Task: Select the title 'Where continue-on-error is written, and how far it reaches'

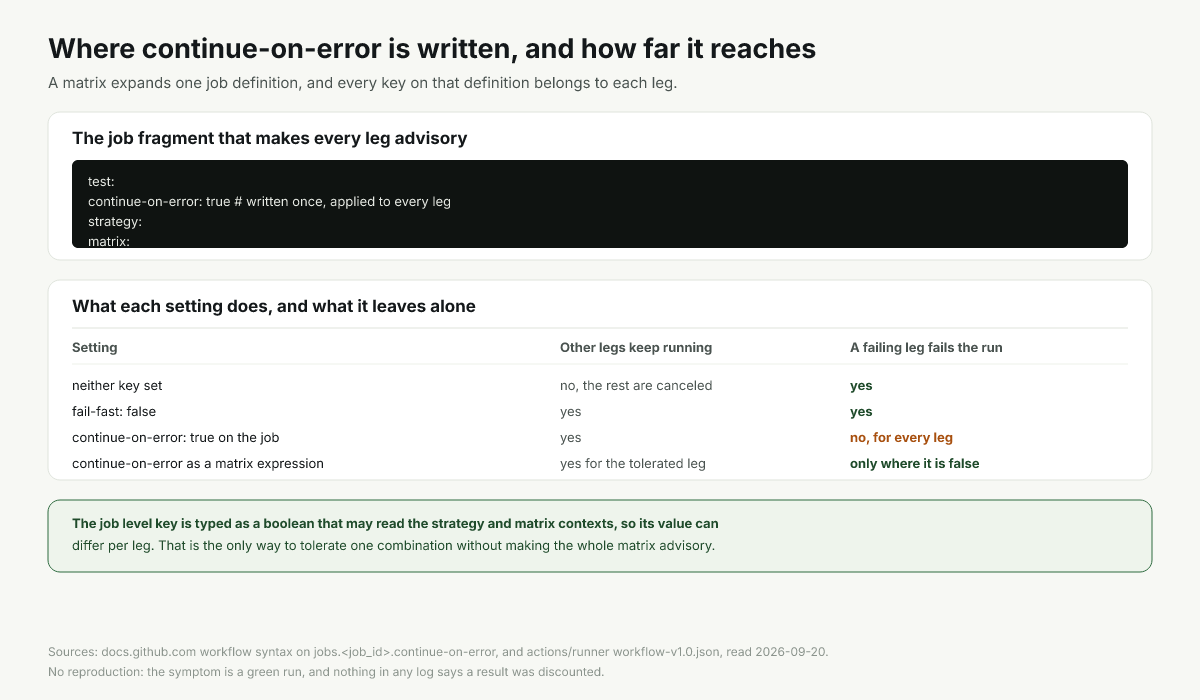Action: 432,48
